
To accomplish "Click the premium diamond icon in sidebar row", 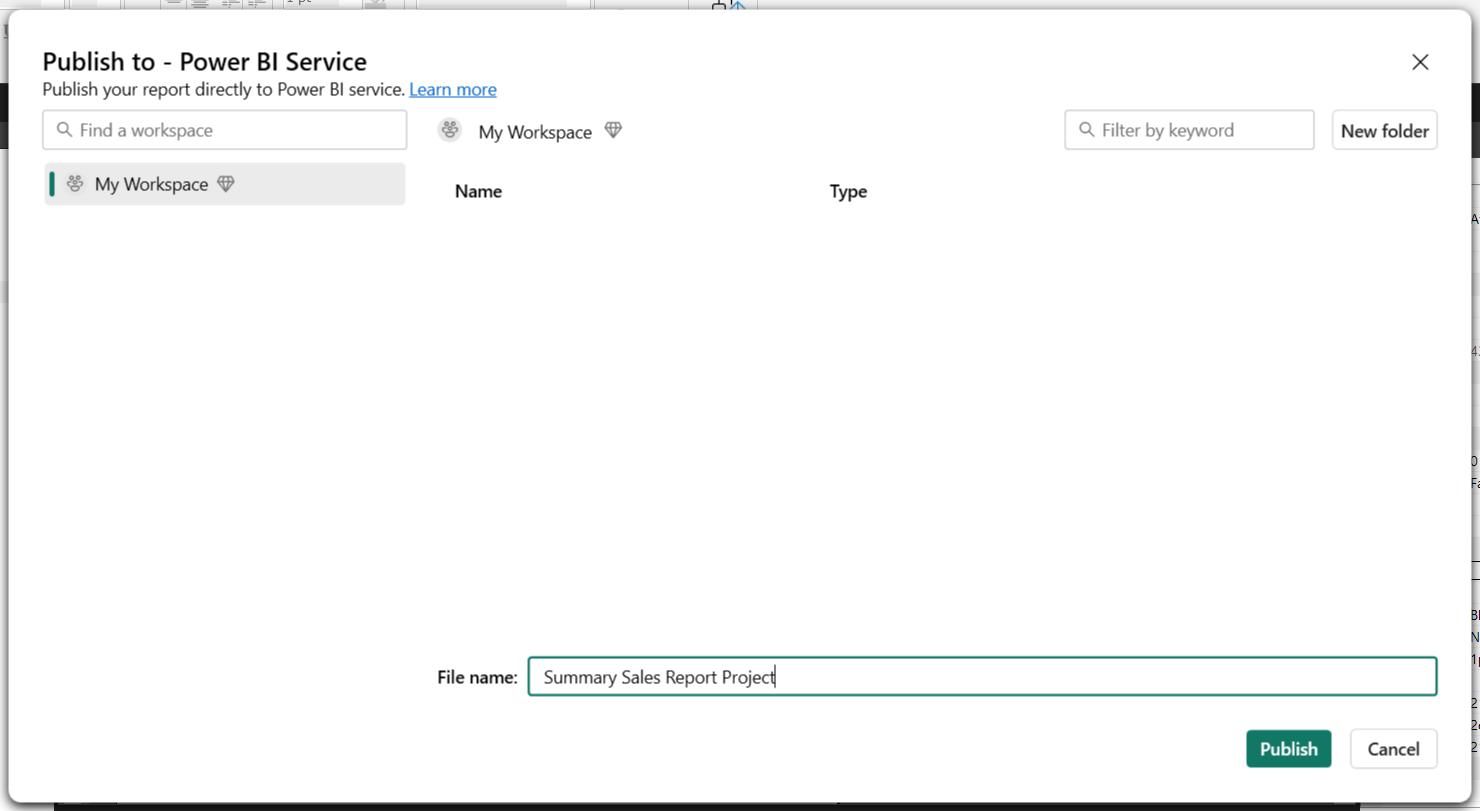I will click(x=226, y=184).
